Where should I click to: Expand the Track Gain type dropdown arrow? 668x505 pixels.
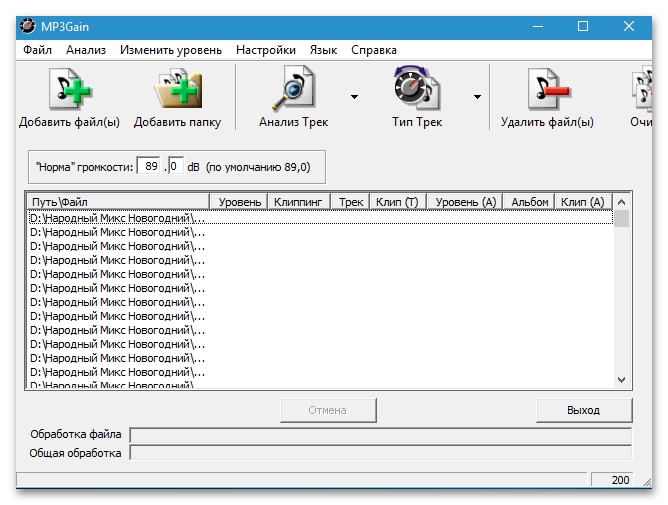[x=477, y=97]
